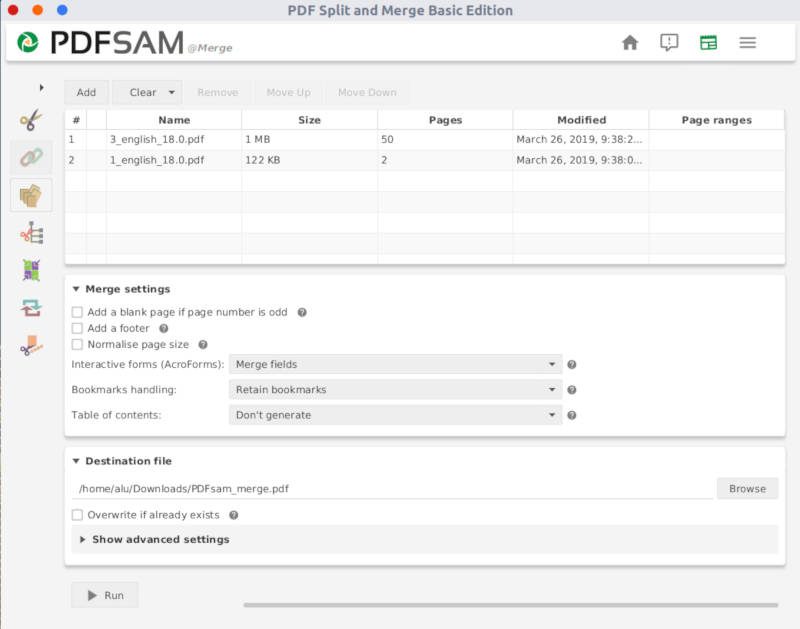This screenshot has width=800, height=629.
Task: Click Browse for destination file
Action: pos(747,489)
